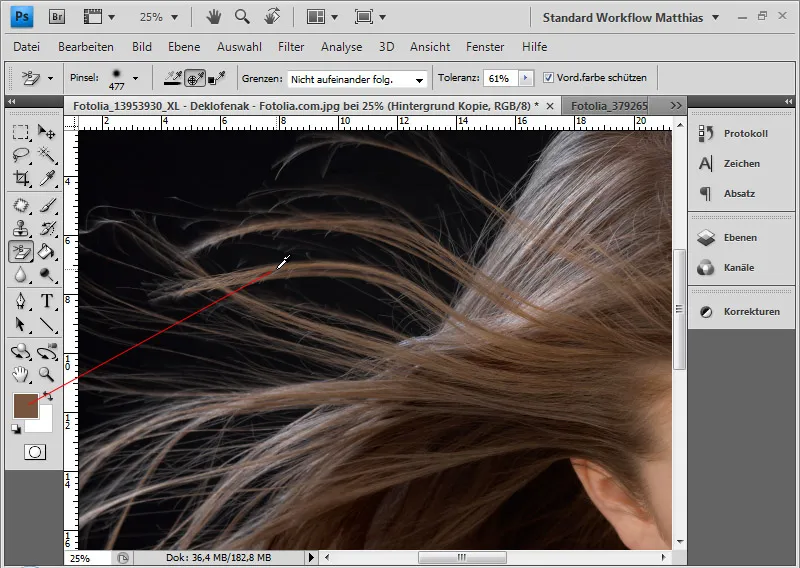This screenshot has width=800, height=568.
Task: Select the Rectangular Marquee tool
Action: pos(21,132)
